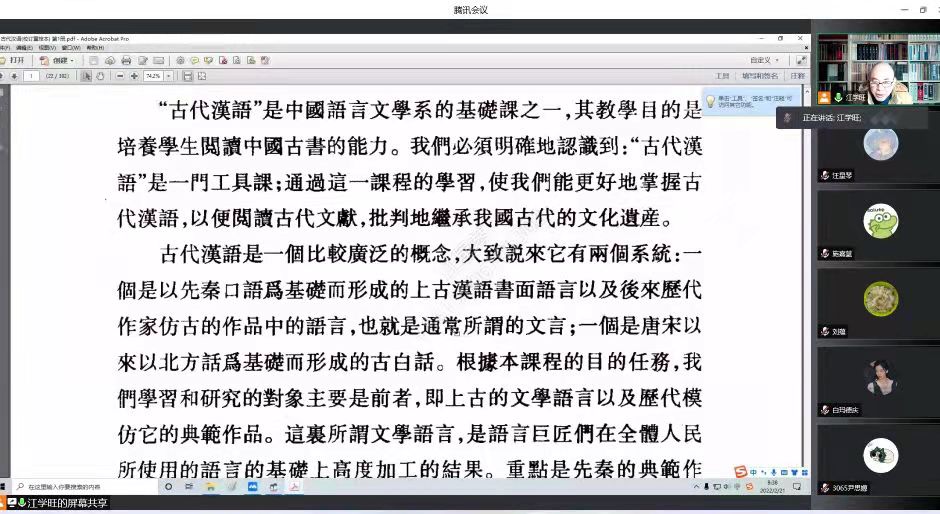Click the Save disk icon by zoom box
The height and width of the screenshot is (514, 940).
pyautogui.click(x=187, y=76)
